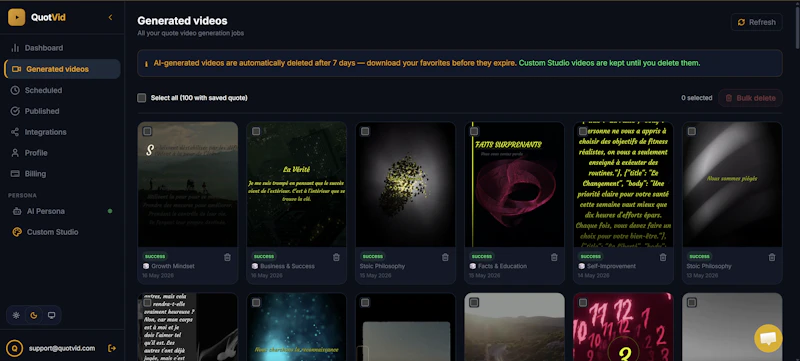Open the live chat bubble widget

[x=768, y=338]
